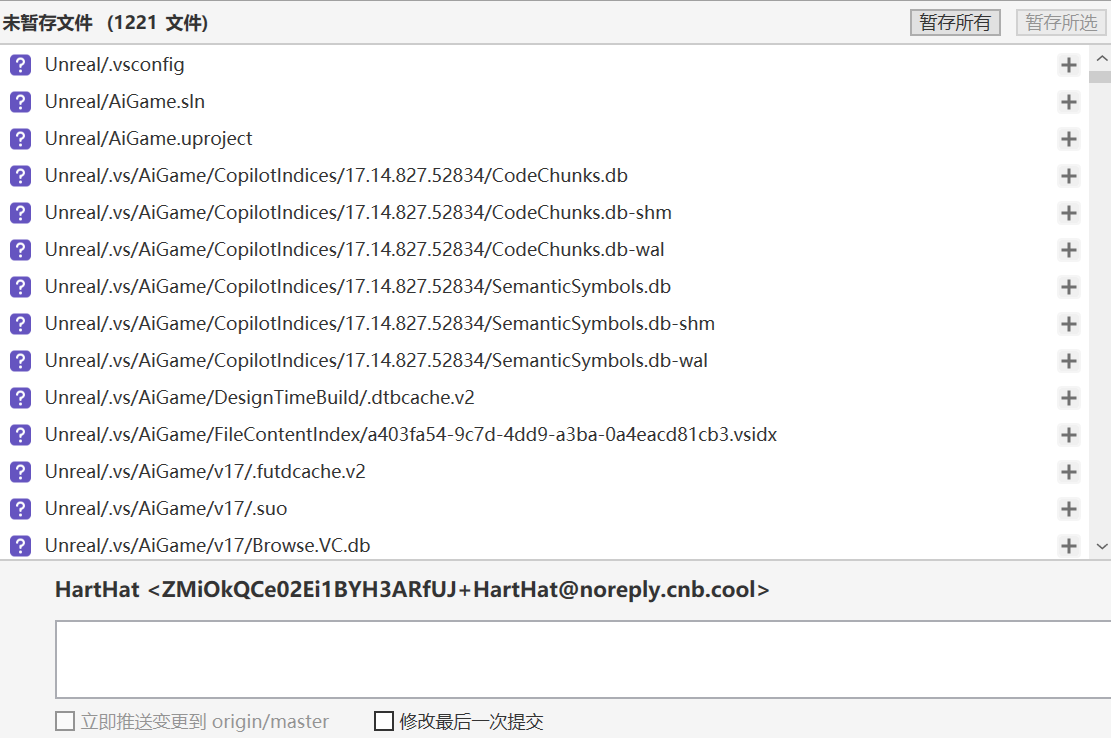Toggle 立即推送变更到 origin/master checkbox
1111x738 pixels.
(x=65, y=721)
